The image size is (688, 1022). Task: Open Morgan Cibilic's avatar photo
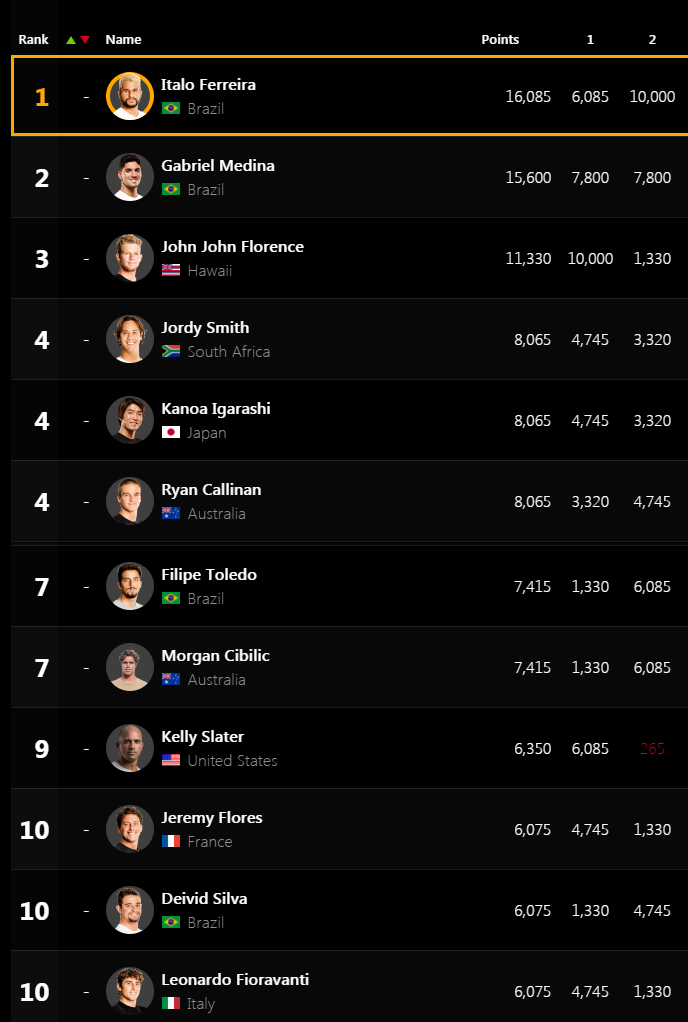(130, 667)
